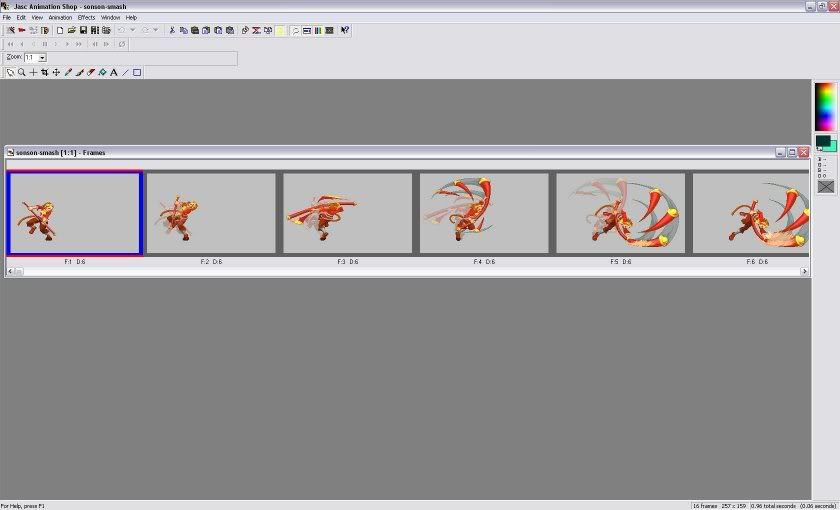Select the Arrow tool in tool palette
This screenshot has width=840, height=510.
[10, 72]
